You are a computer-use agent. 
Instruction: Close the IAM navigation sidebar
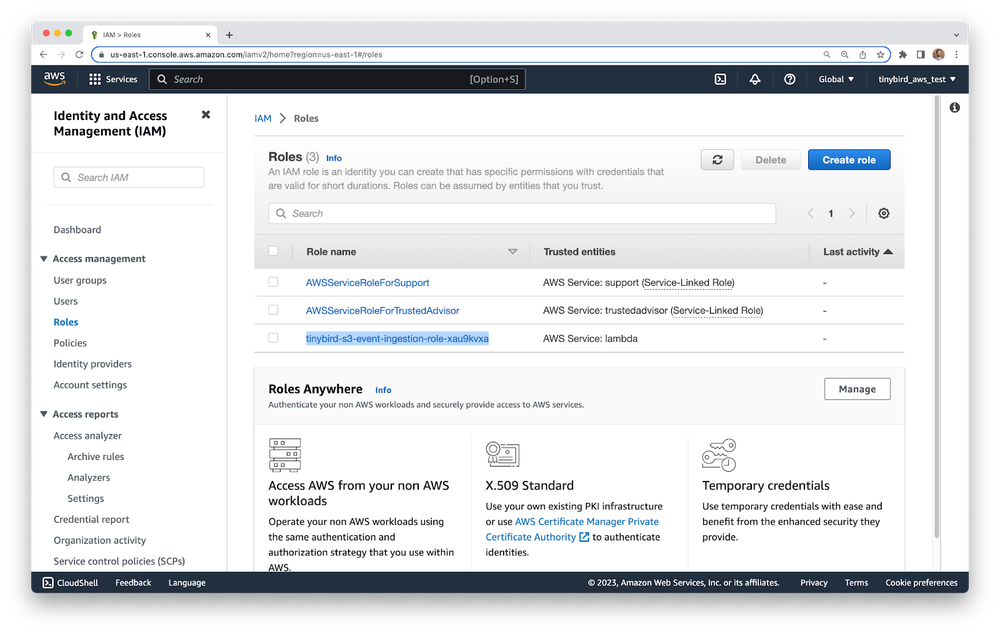click(x=206, y=115)
